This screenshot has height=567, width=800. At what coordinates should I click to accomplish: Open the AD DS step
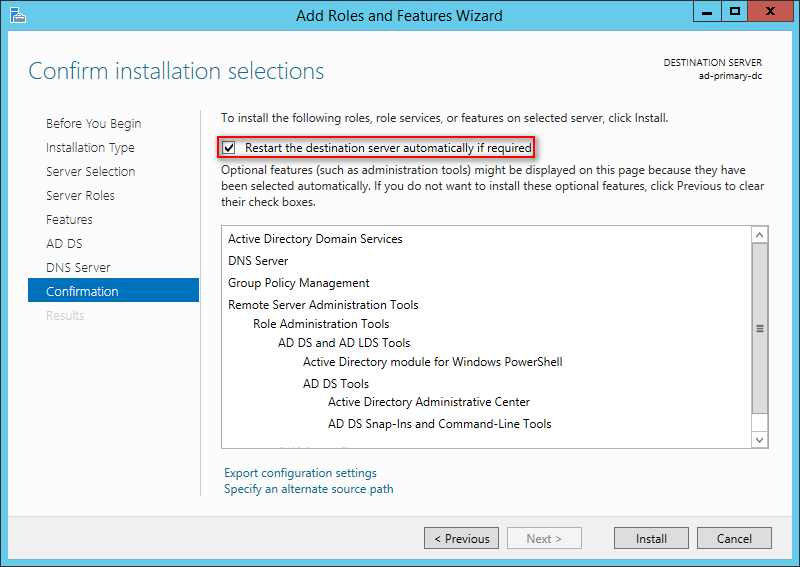click(64, 243)
